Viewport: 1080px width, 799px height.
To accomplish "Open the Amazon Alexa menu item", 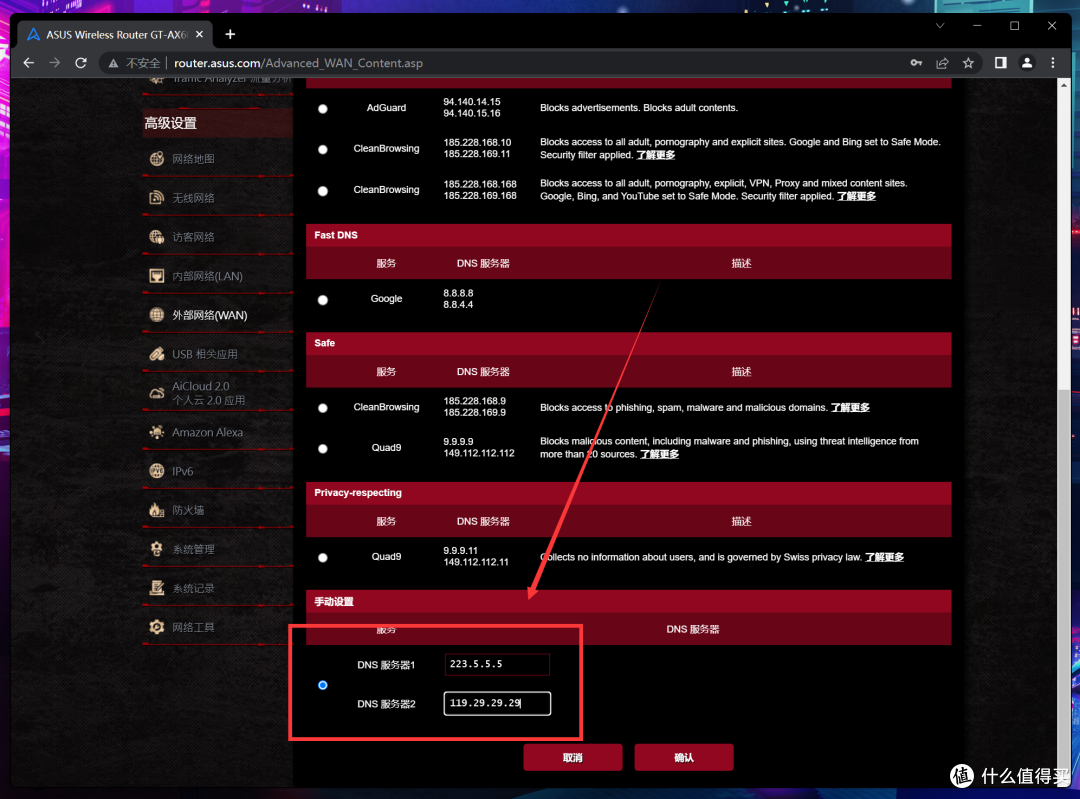I will [207, 432].
